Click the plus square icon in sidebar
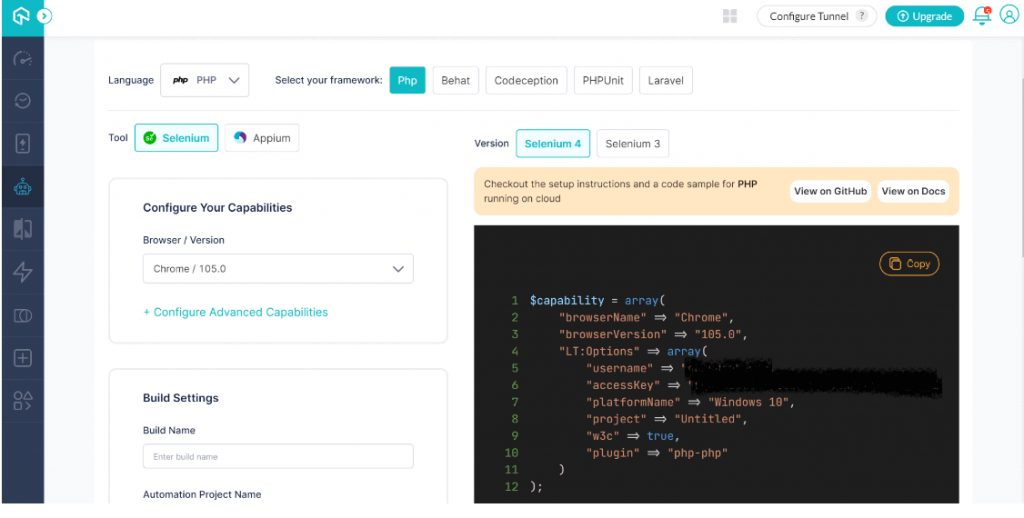Viewport: 1024px width, 518px height. [22, 358]
